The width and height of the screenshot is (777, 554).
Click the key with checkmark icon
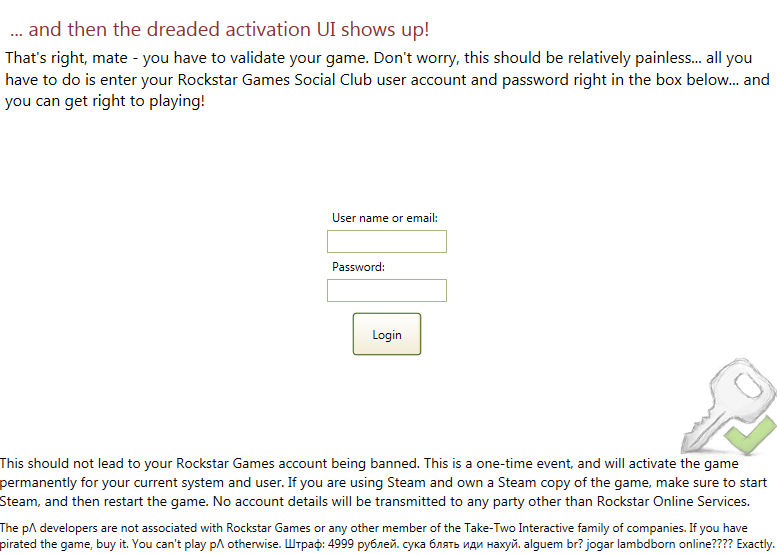[x=728, y=406]
